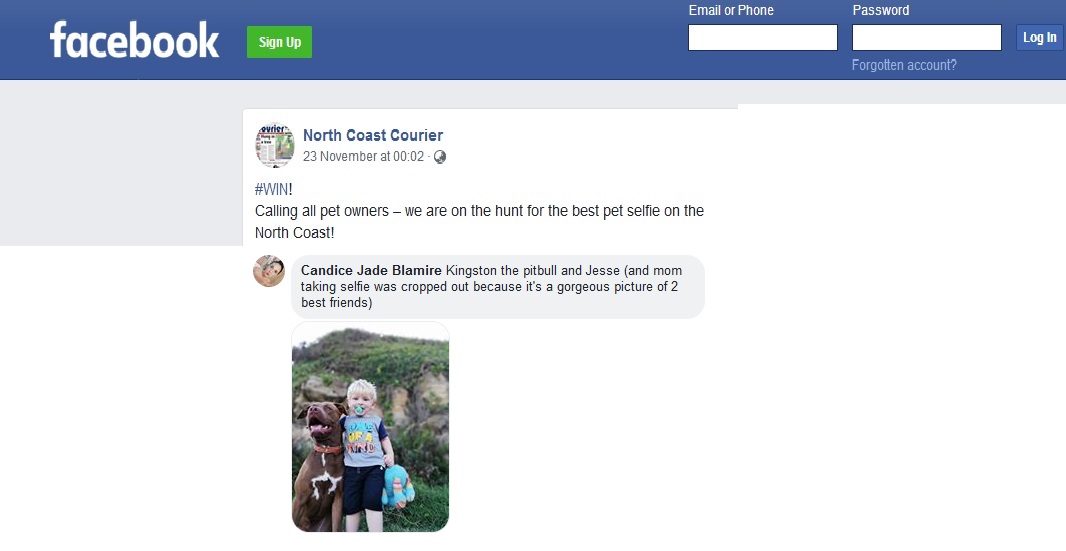The image size is (1066, 551).
Task: Follow the #WIN hashtag link
Action: point(272,189)
